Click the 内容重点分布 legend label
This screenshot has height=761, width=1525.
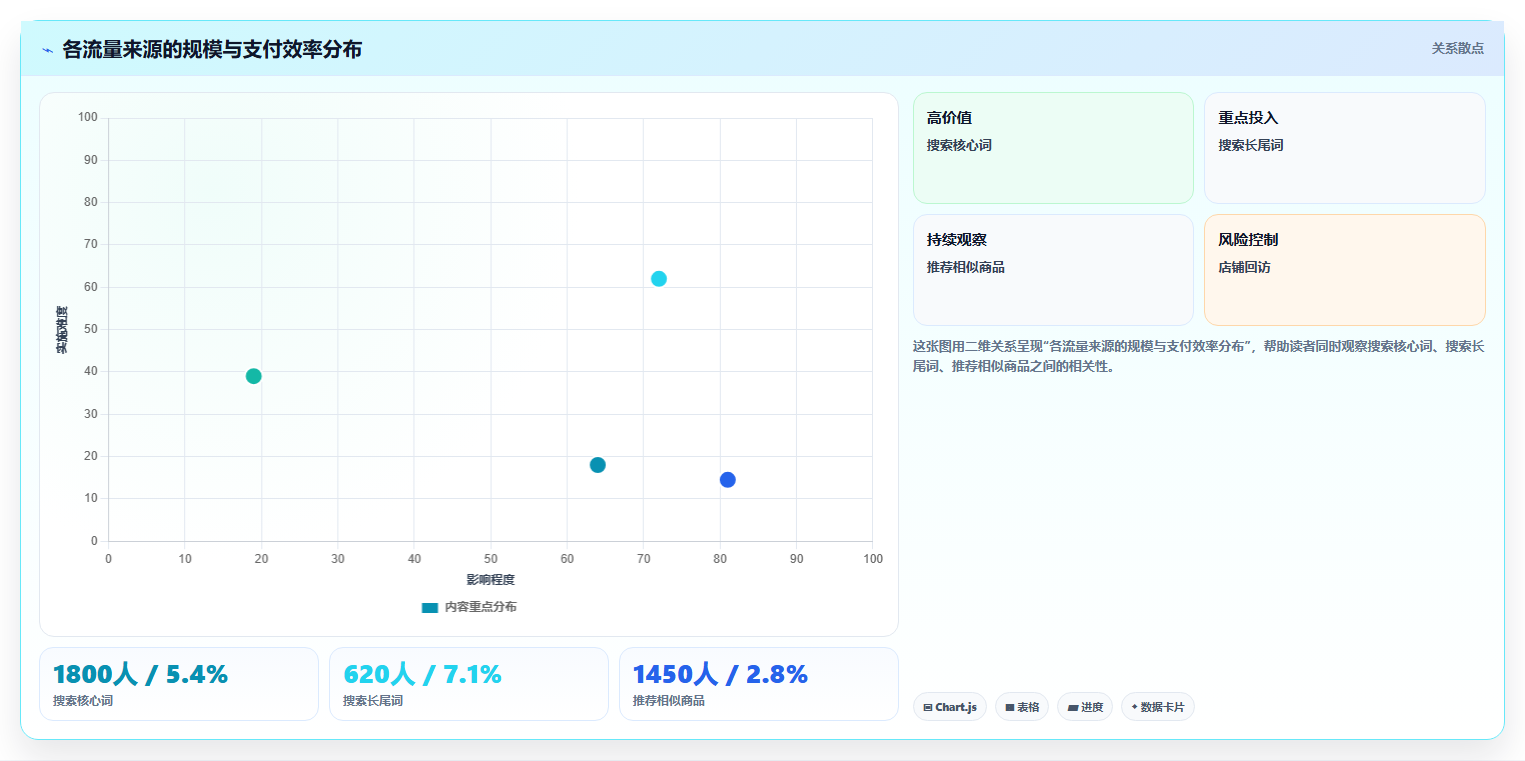[x=481, y=607]
